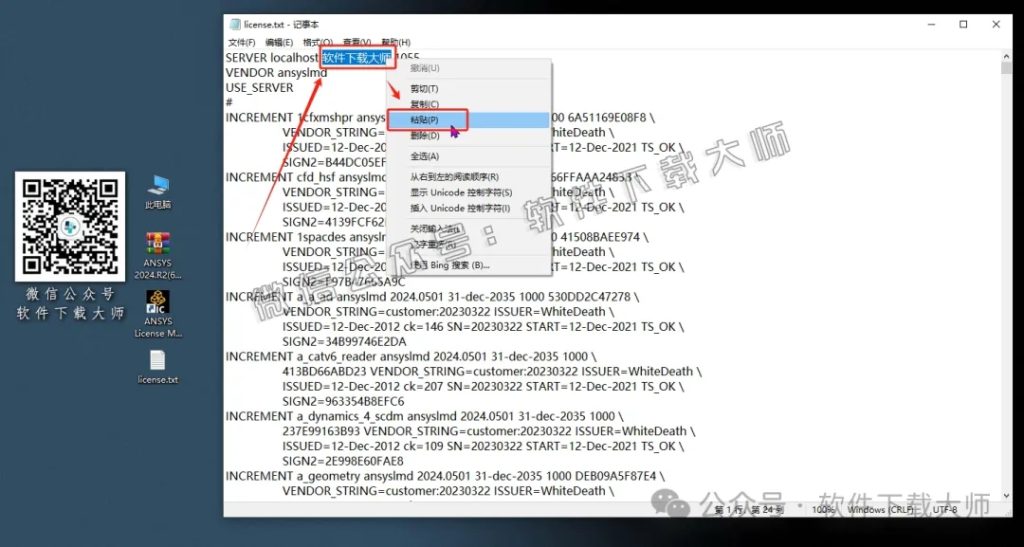Click the license.txt - 记事本 window title
Viewport: 1024px width, 547px height.
pos(281,25)
